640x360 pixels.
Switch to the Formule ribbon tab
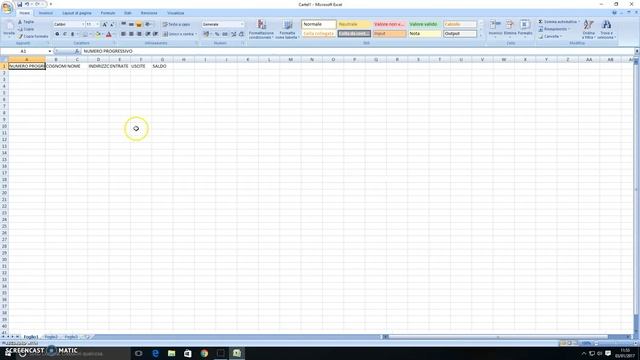pyautogui.click(x=108, y=13)
